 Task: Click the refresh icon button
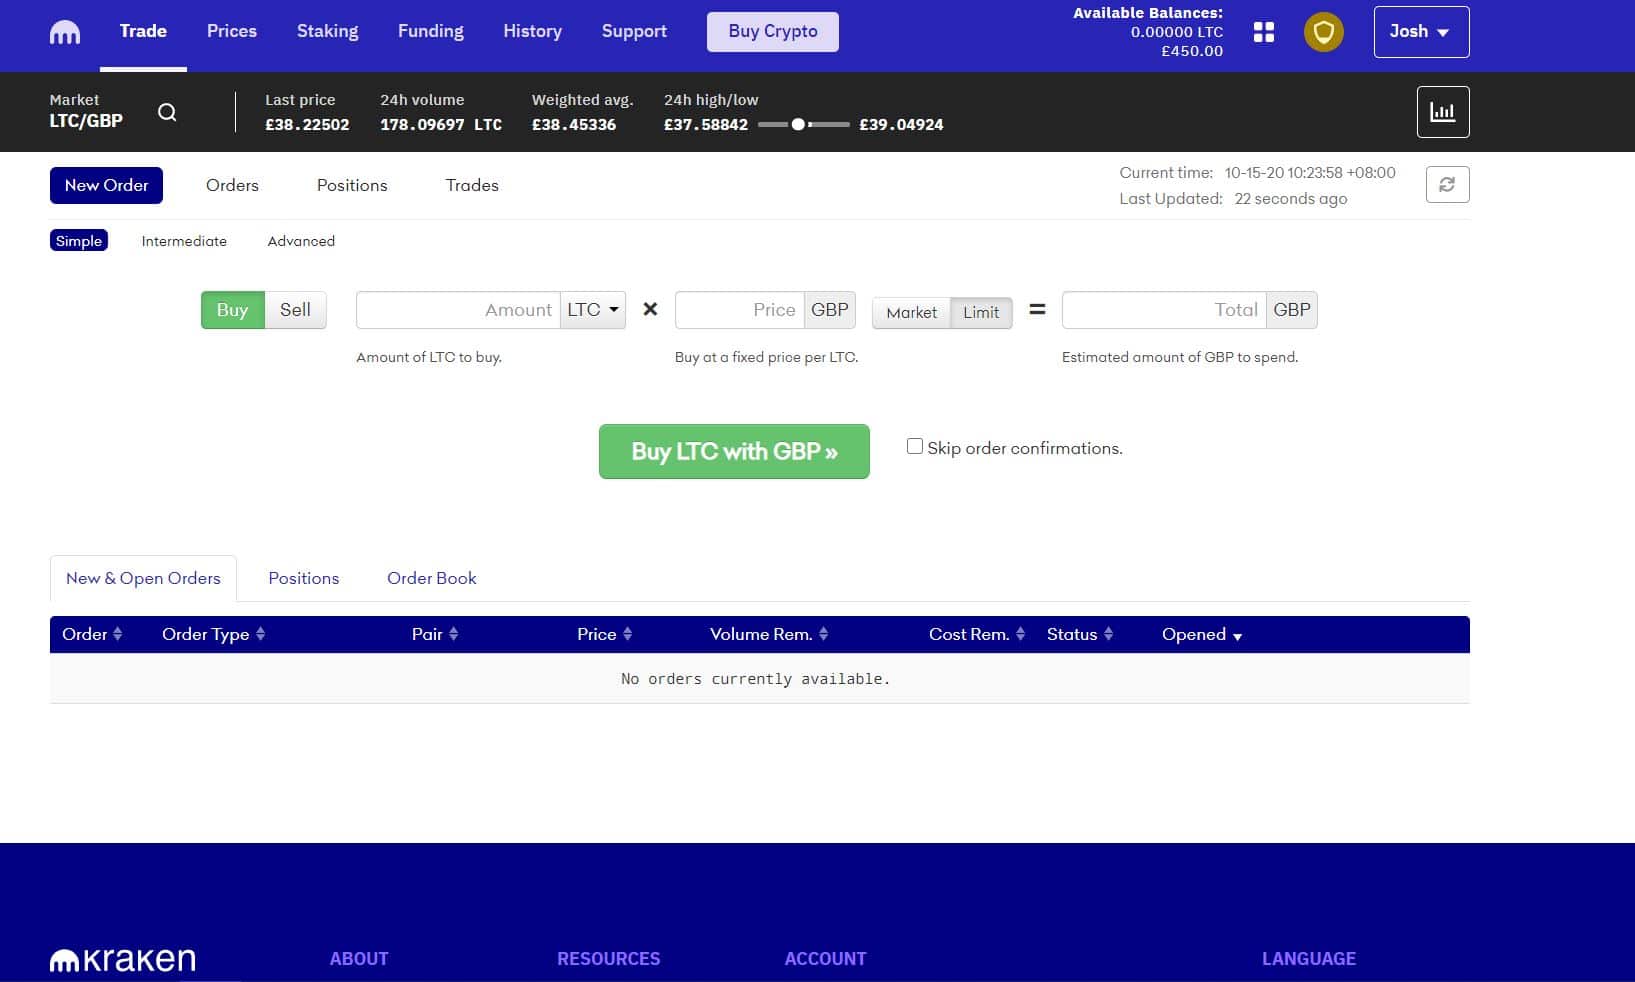1447,185
